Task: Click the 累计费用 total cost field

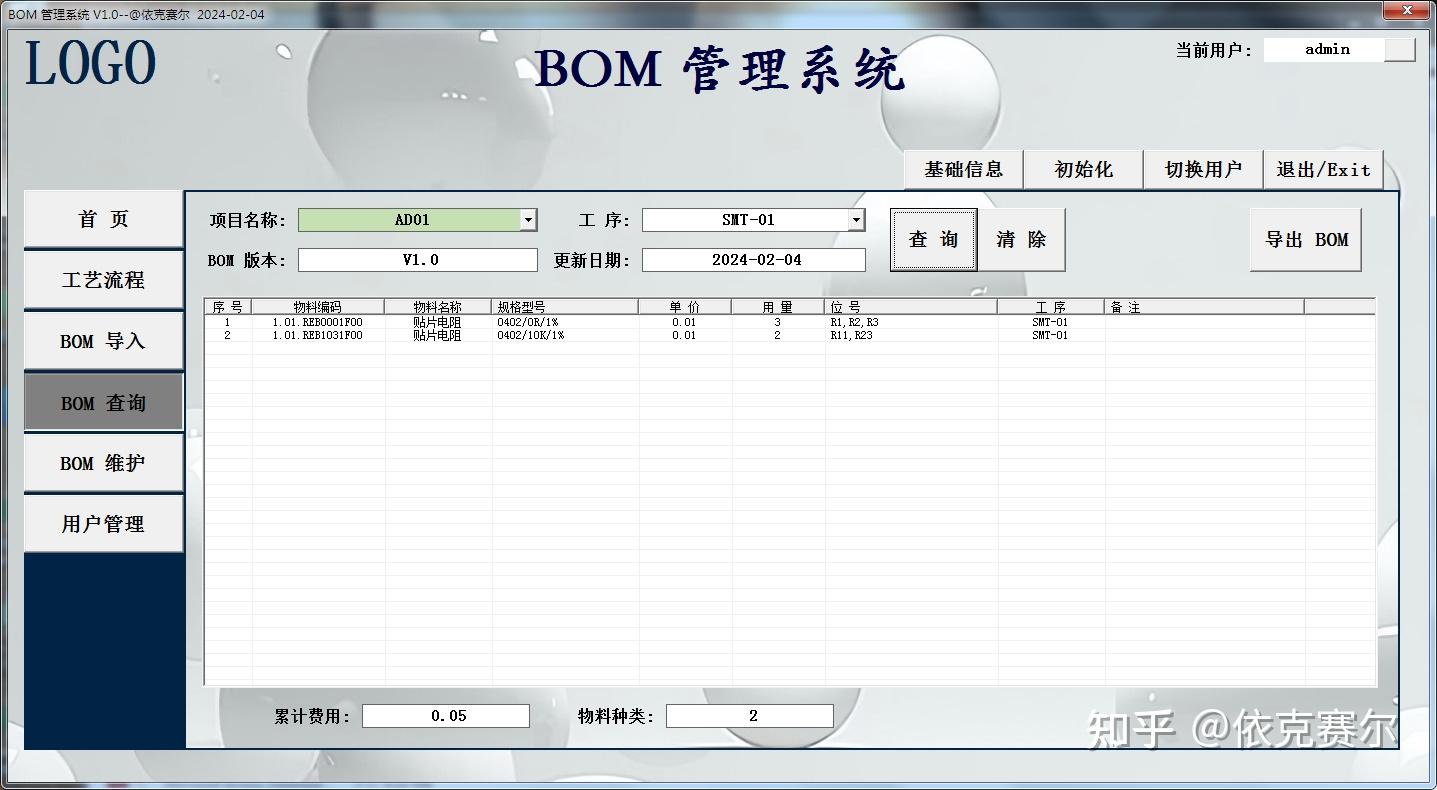Action: [445, 715]
